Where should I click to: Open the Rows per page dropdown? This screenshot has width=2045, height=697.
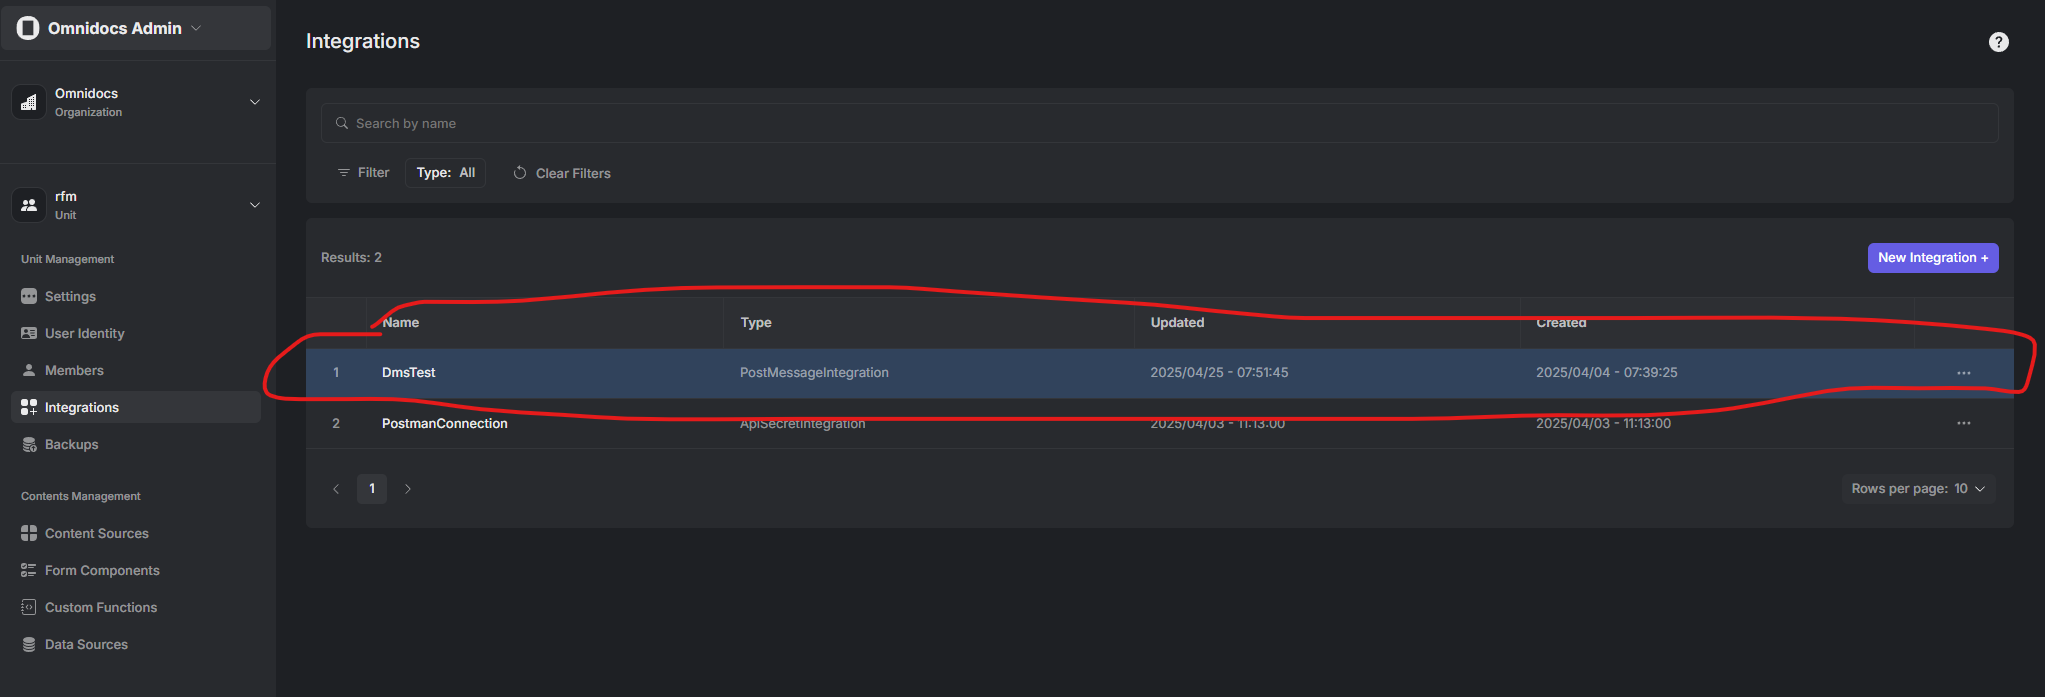[1917, 488]
